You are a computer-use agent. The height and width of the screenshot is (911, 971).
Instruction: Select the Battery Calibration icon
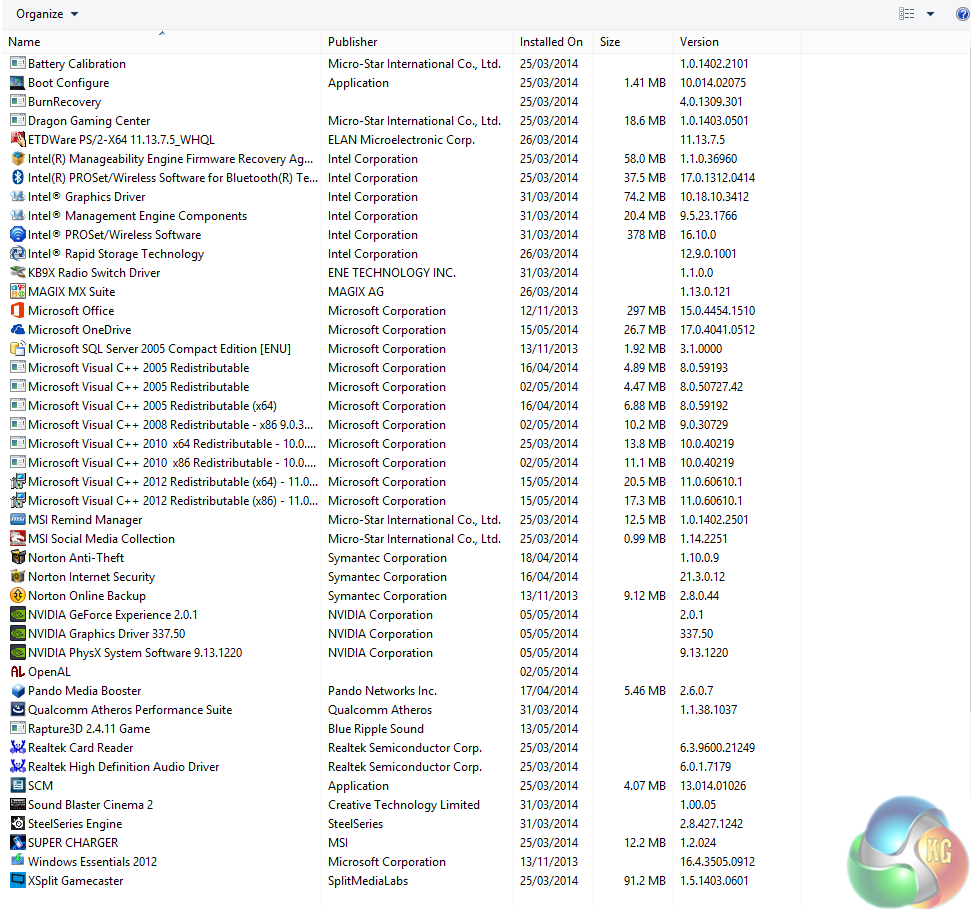[18, 63]
